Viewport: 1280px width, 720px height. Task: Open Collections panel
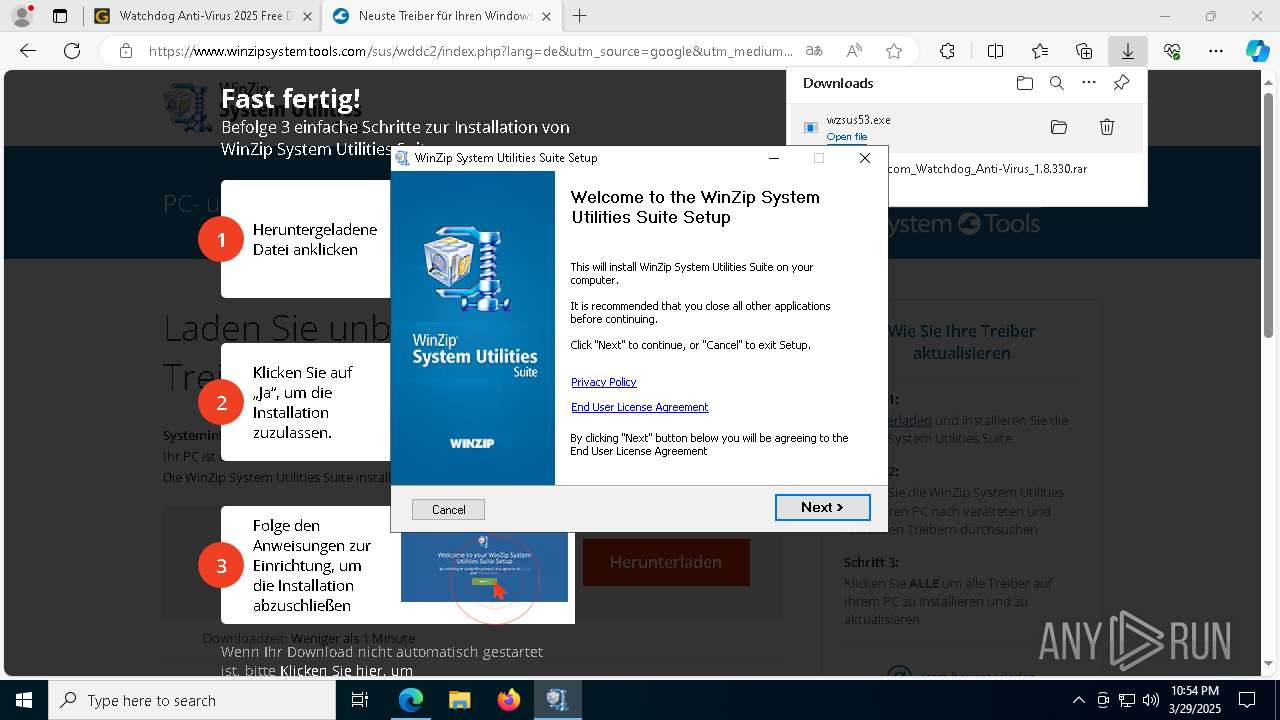point(1084,51)
